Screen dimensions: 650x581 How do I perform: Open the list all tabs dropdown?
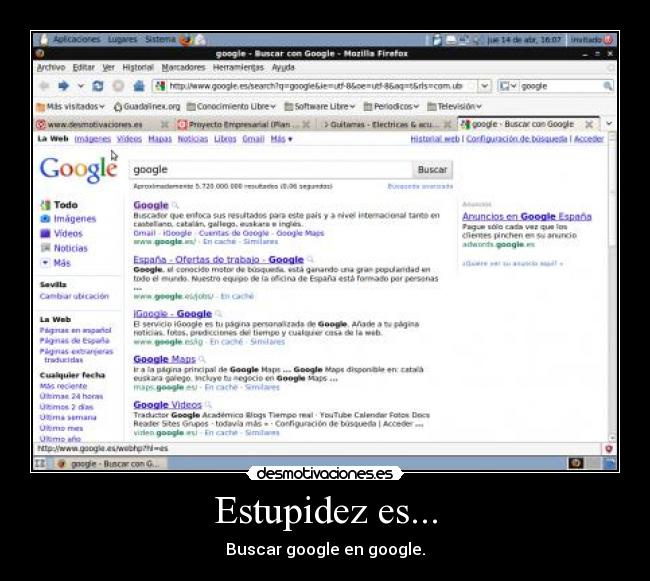pyautogui.click(x=609, y=123)
